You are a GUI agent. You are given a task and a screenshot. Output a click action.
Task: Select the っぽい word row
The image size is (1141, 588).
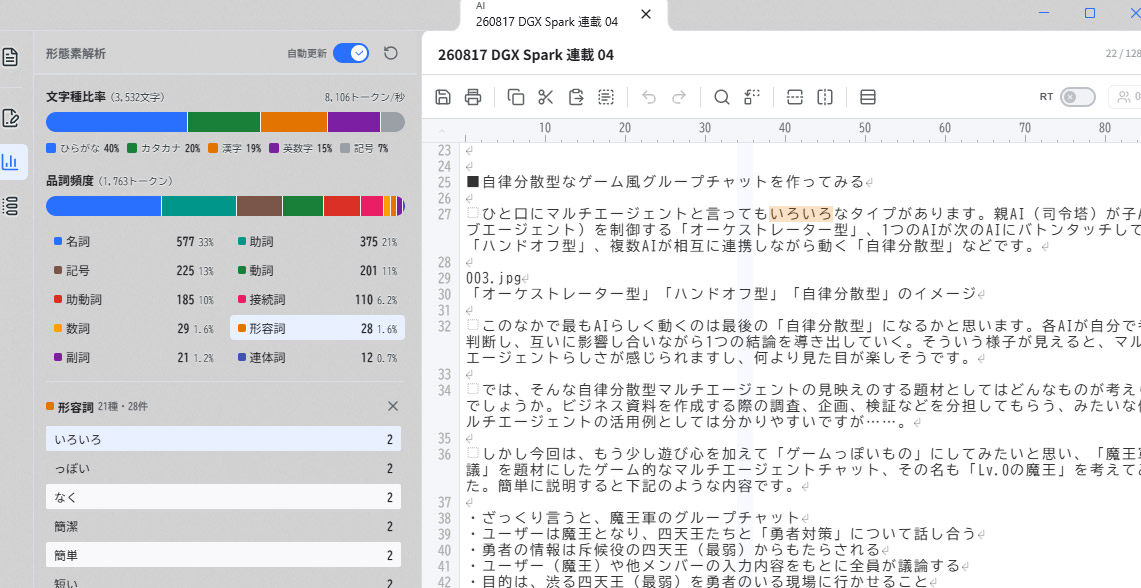(x=223, y=469)
